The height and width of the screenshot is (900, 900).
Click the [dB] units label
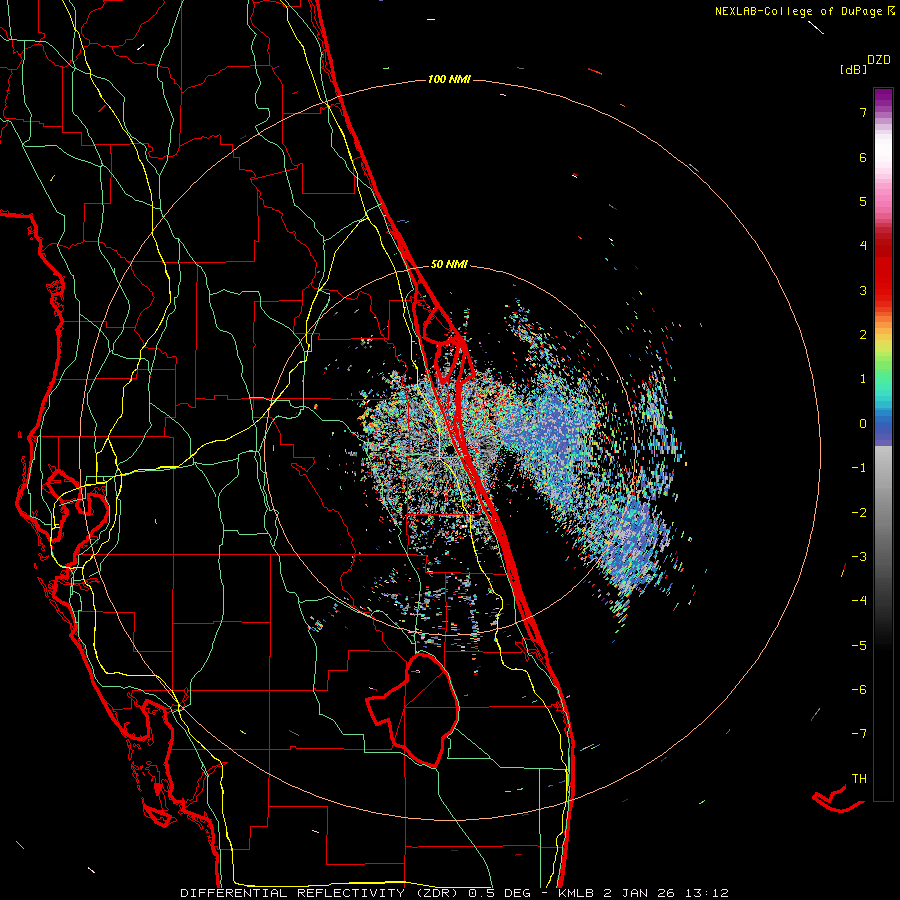853,70
